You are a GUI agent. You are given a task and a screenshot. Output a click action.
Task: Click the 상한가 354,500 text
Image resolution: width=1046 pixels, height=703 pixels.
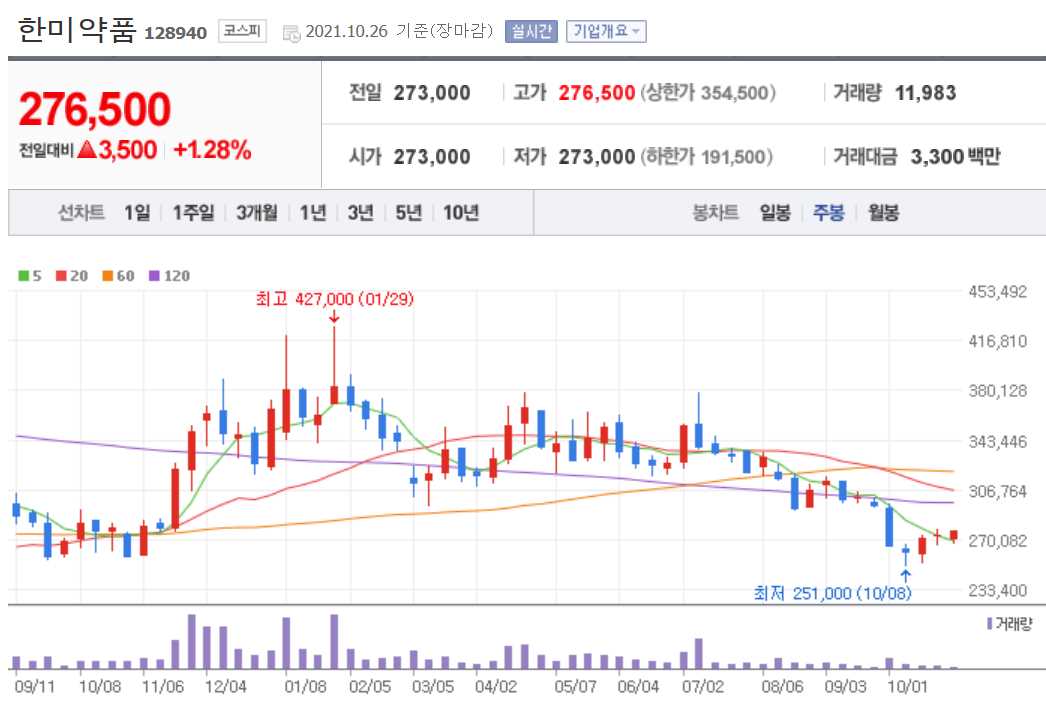pyautogui.click(x=708, y=93)
